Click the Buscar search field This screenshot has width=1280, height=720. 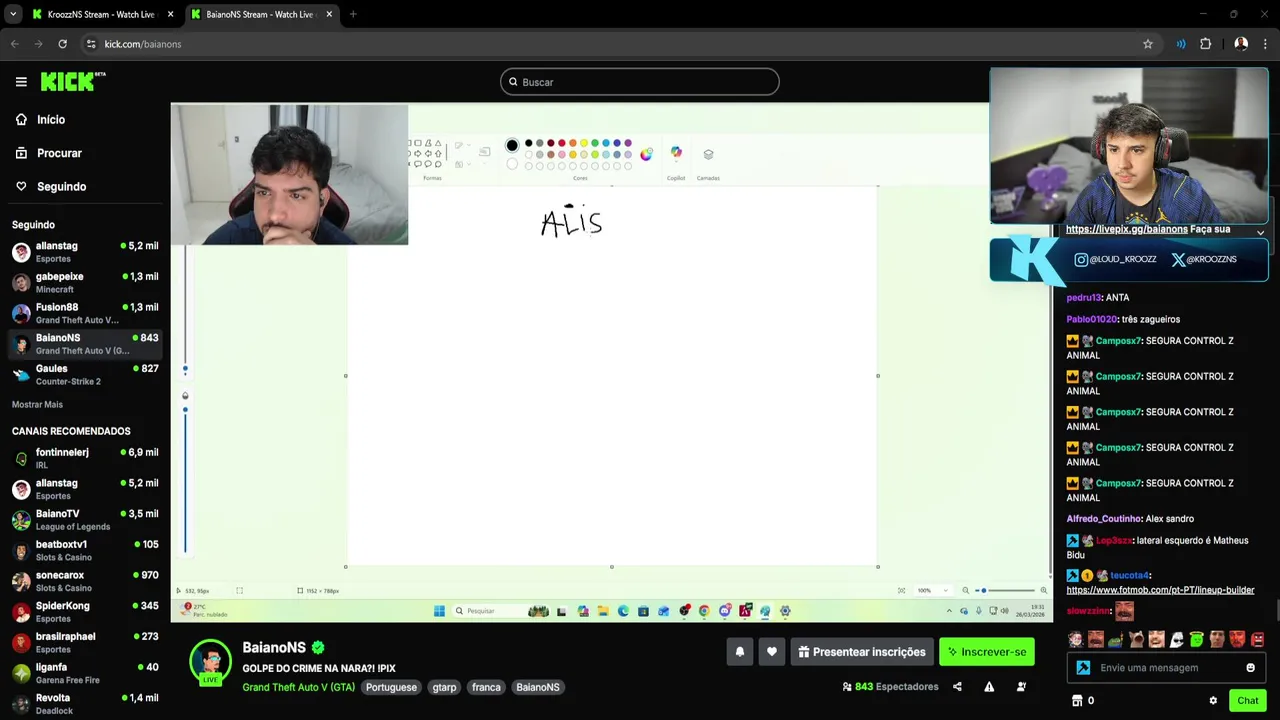tap(640, 82)
